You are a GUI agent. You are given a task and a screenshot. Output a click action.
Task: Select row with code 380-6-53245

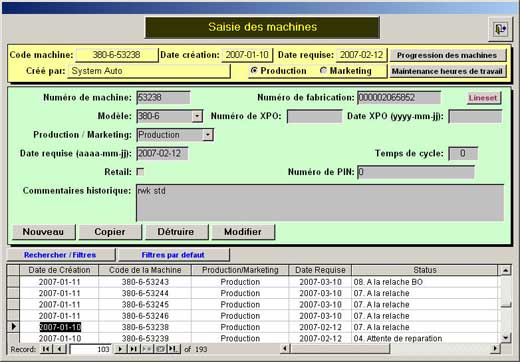point(253,305)
